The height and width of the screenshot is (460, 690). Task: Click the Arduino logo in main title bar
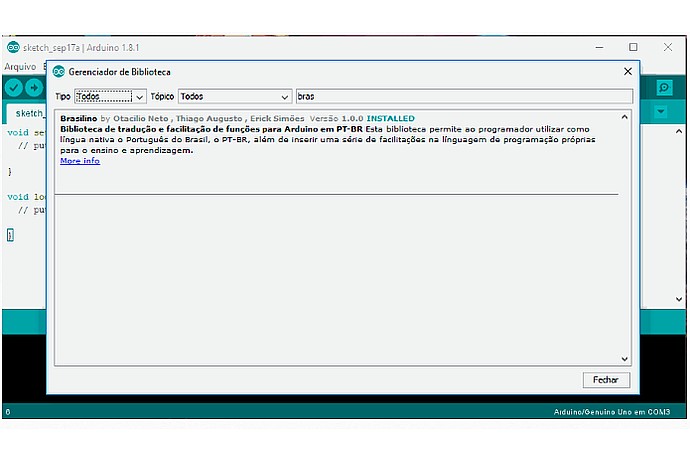(x=13, y=47)
